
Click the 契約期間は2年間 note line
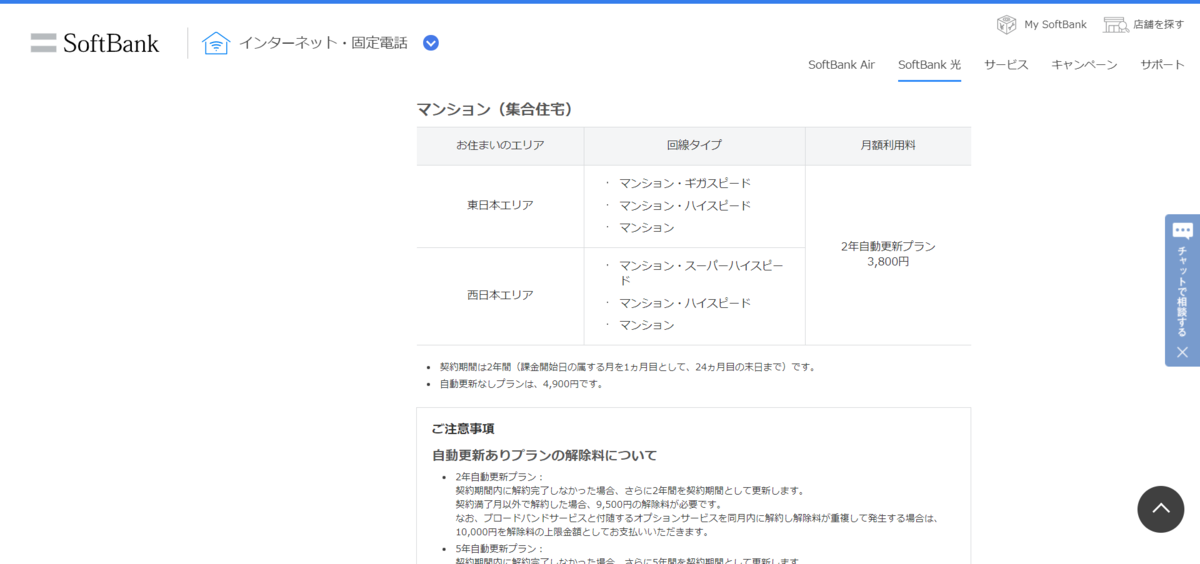pos(628,367)
